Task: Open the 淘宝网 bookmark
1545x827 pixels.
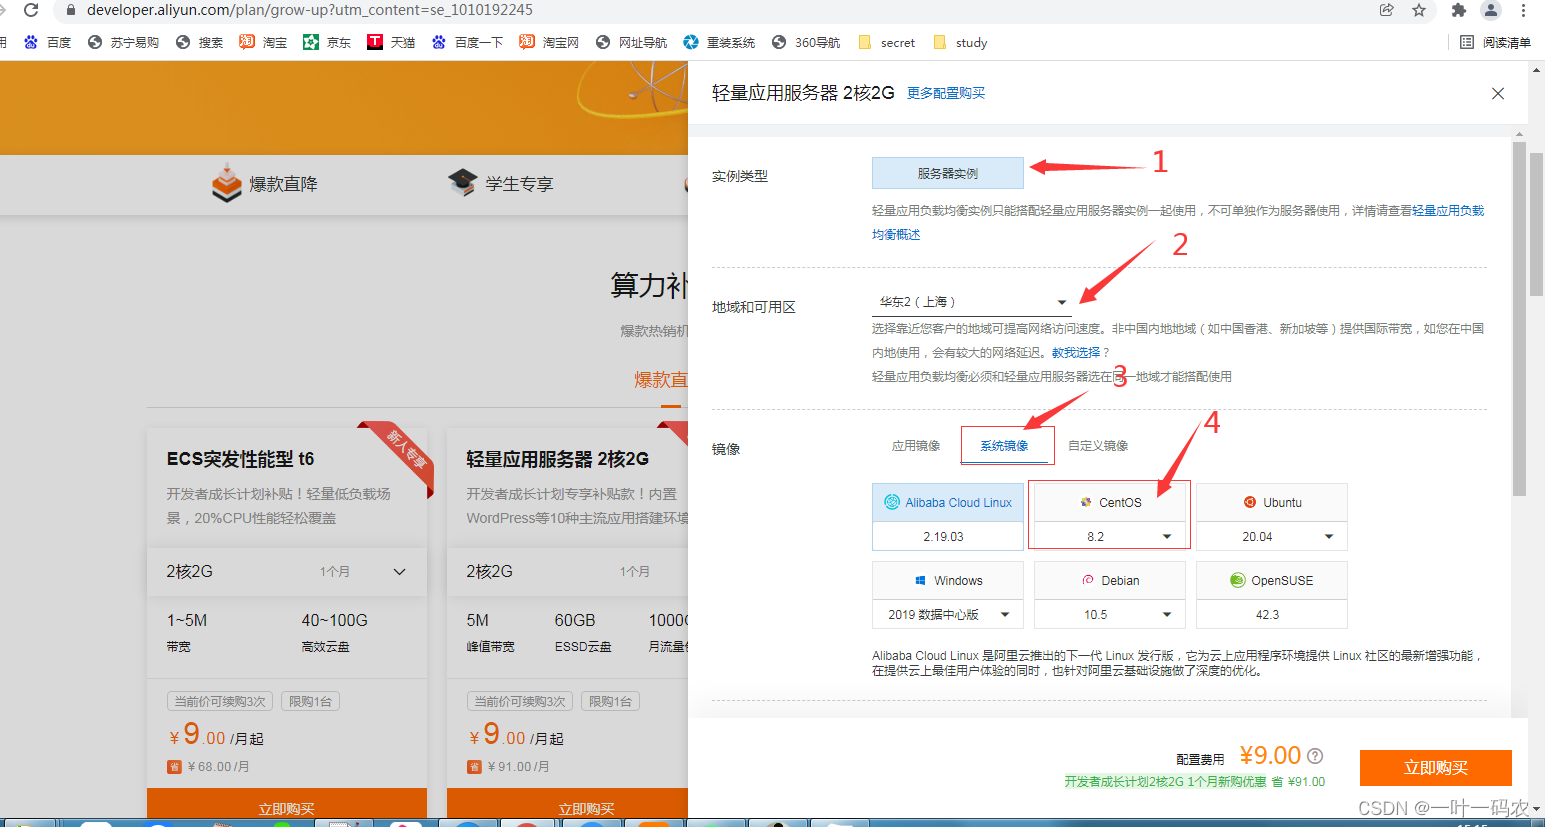Action: tap(550, 42)
